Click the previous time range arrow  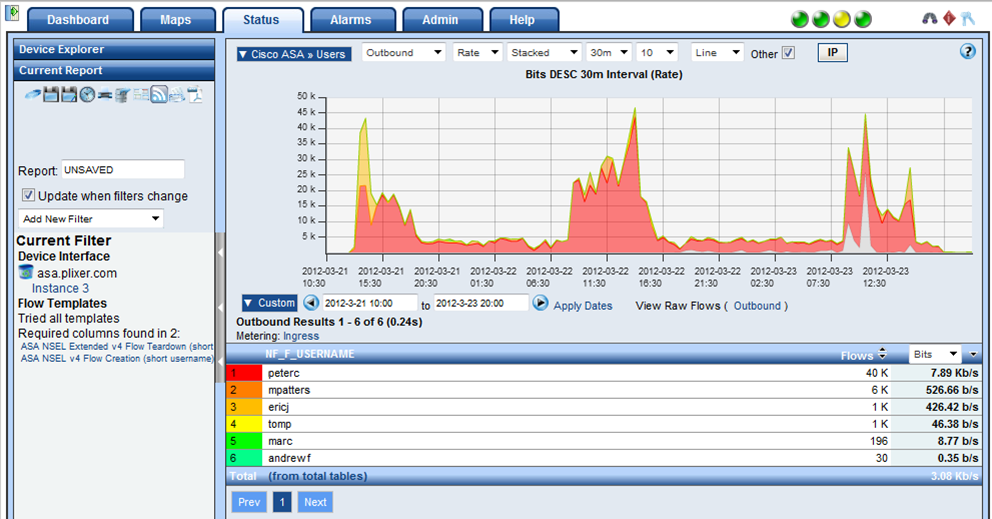[310, 303]
